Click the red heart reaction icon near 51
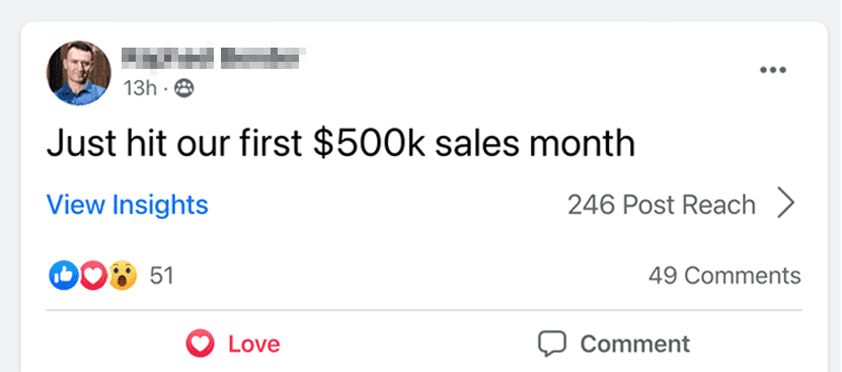This screenshot has width=842, height=372. tap(93, 275)
